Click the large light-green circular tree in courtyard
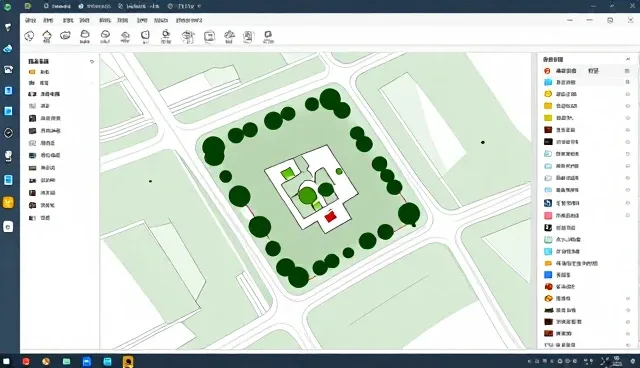Viewport: 640px width, 368px height. coord(306,196)
